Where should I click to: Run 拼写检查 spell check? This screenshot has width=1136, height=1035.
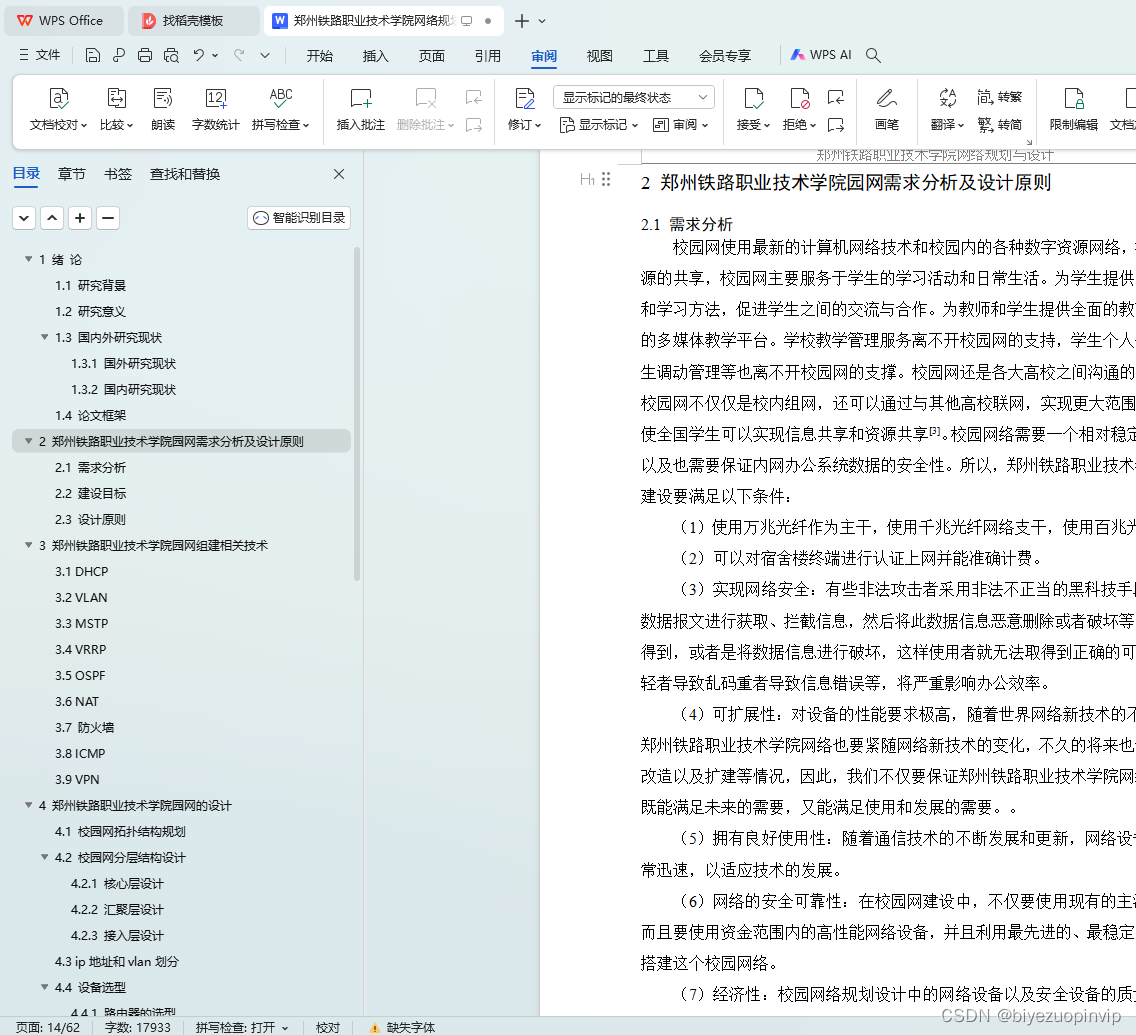pyautogui.click(x=280, y=109)
